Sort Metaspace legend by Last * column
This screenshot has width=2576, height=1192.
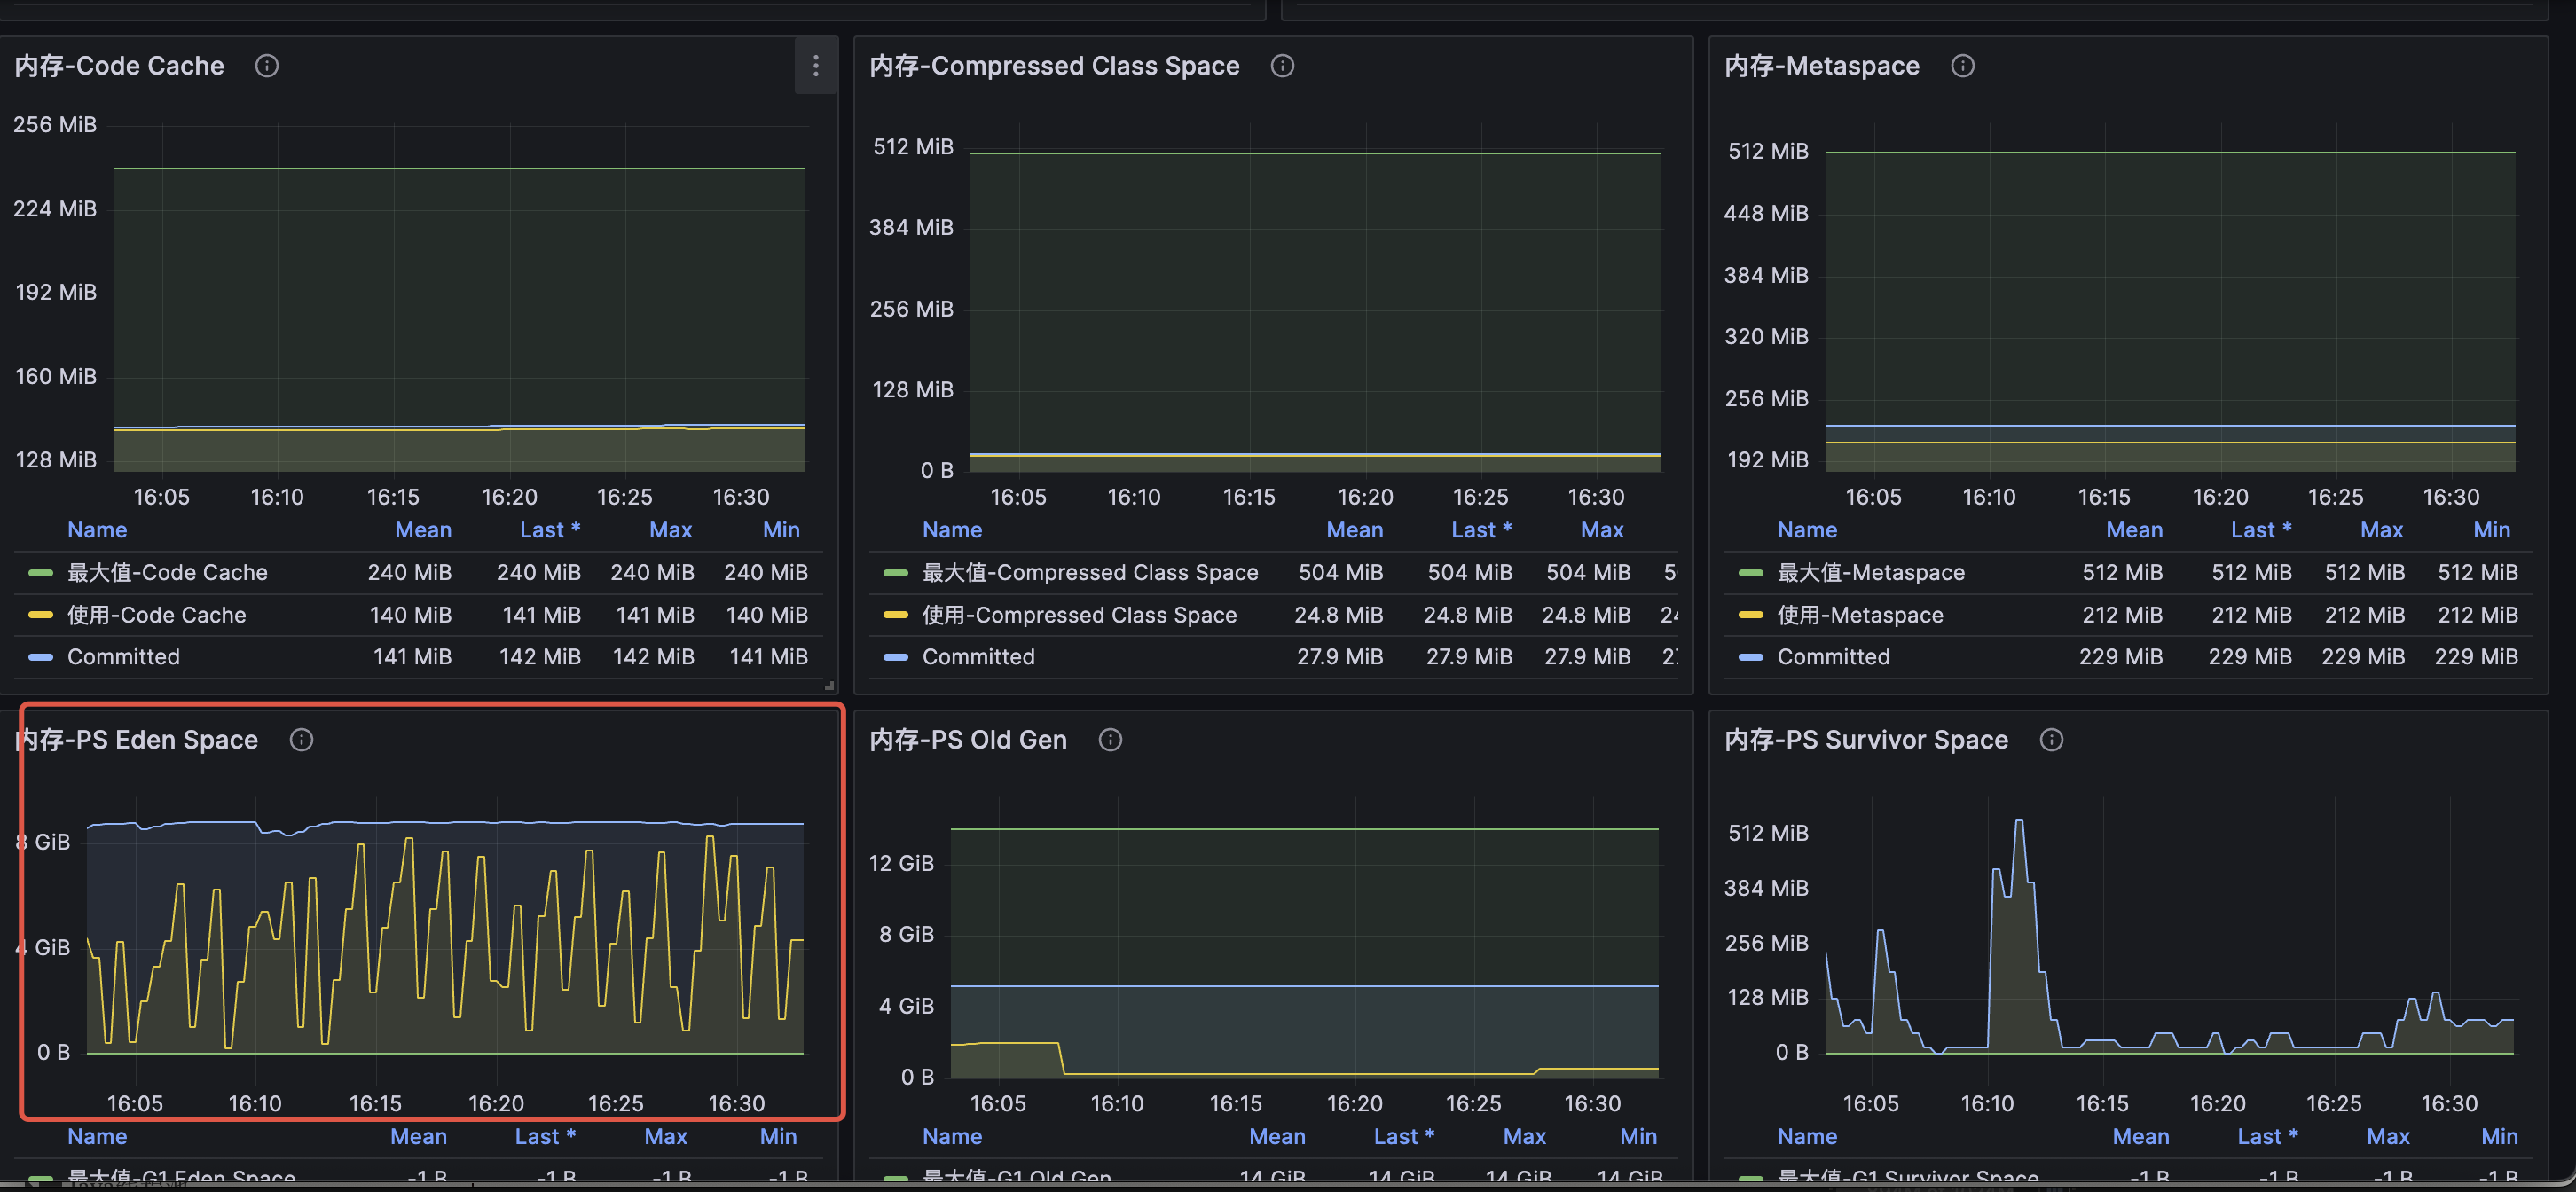[x=2259, y=530]
